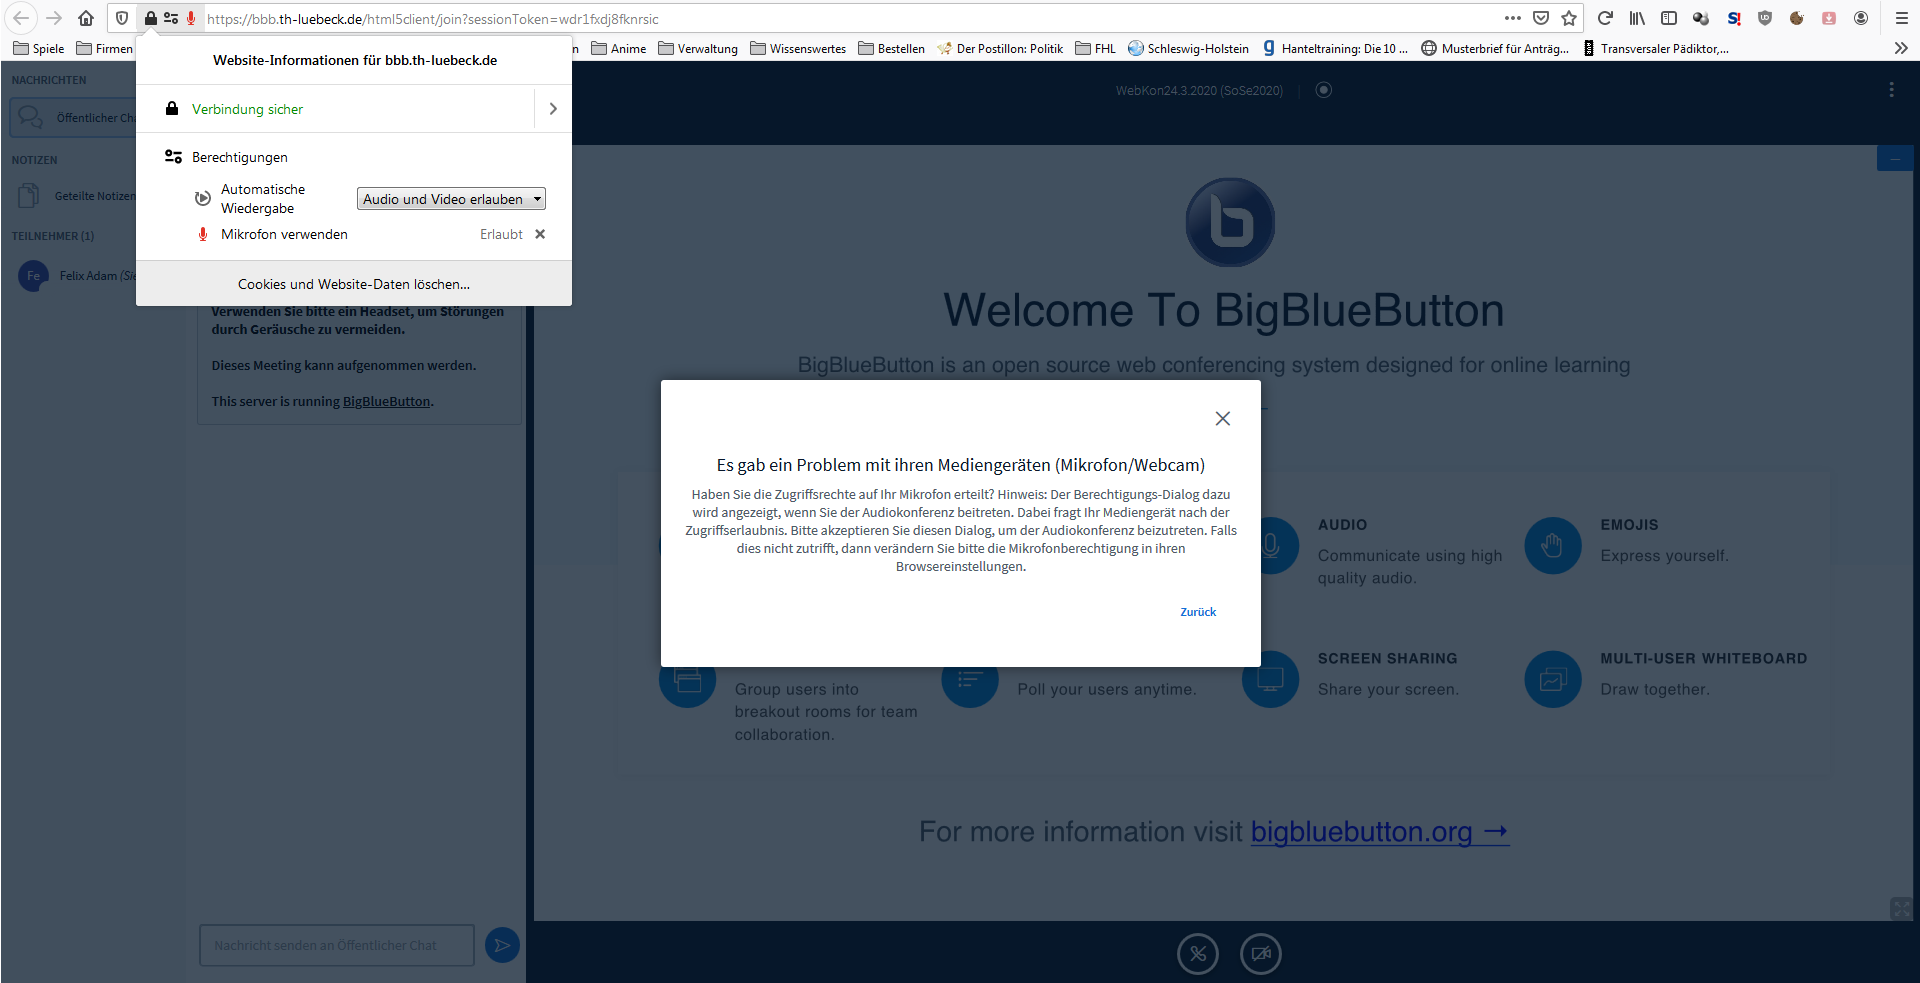1920x983 pixels.
Task: Save page to Pocket icon
Action: click(x=1541, y=18)
